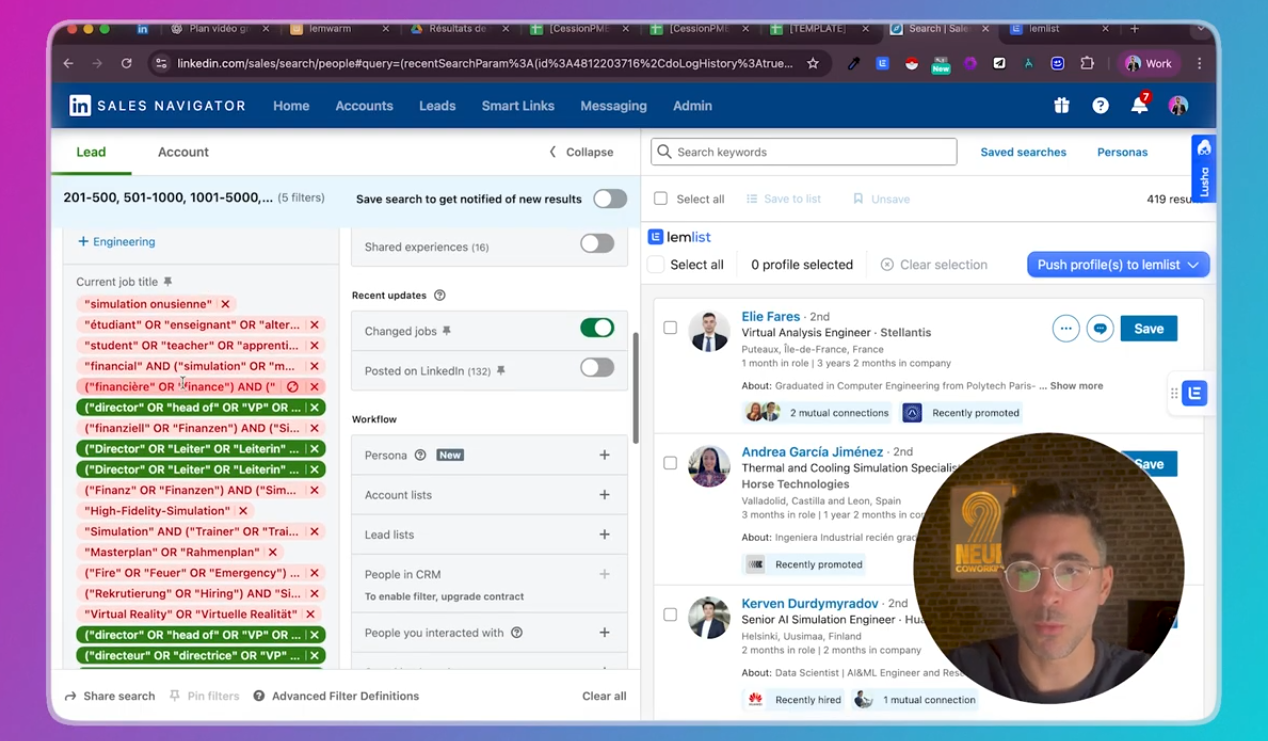Message Elie Fares with the chat icon
The image size is (1268, 741).
pos(1100,328)
